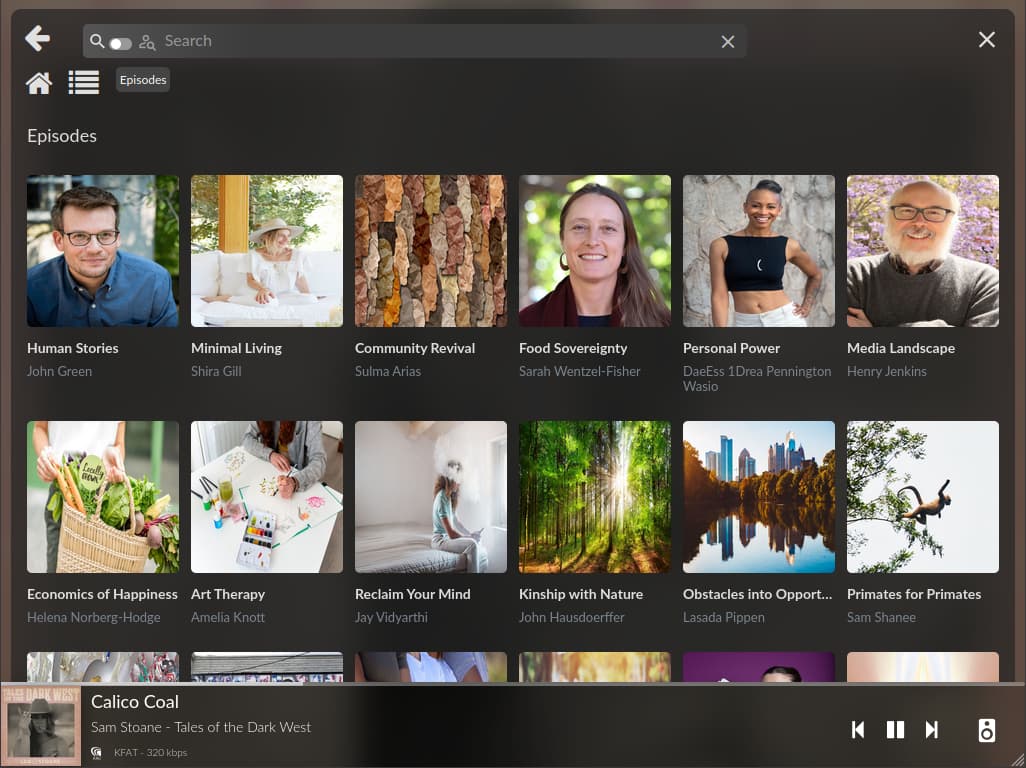
Task: Select the Community Revival episode artwork
Action: point(431,251)
